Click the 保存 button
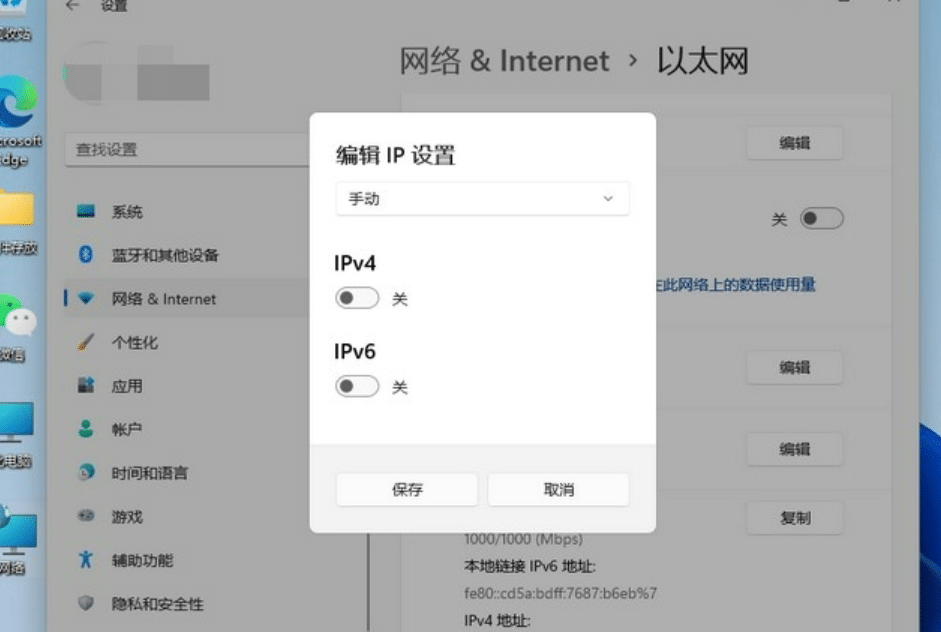This screenshot has width=941, height=632. pyautogui.click(x=406, y=489)
